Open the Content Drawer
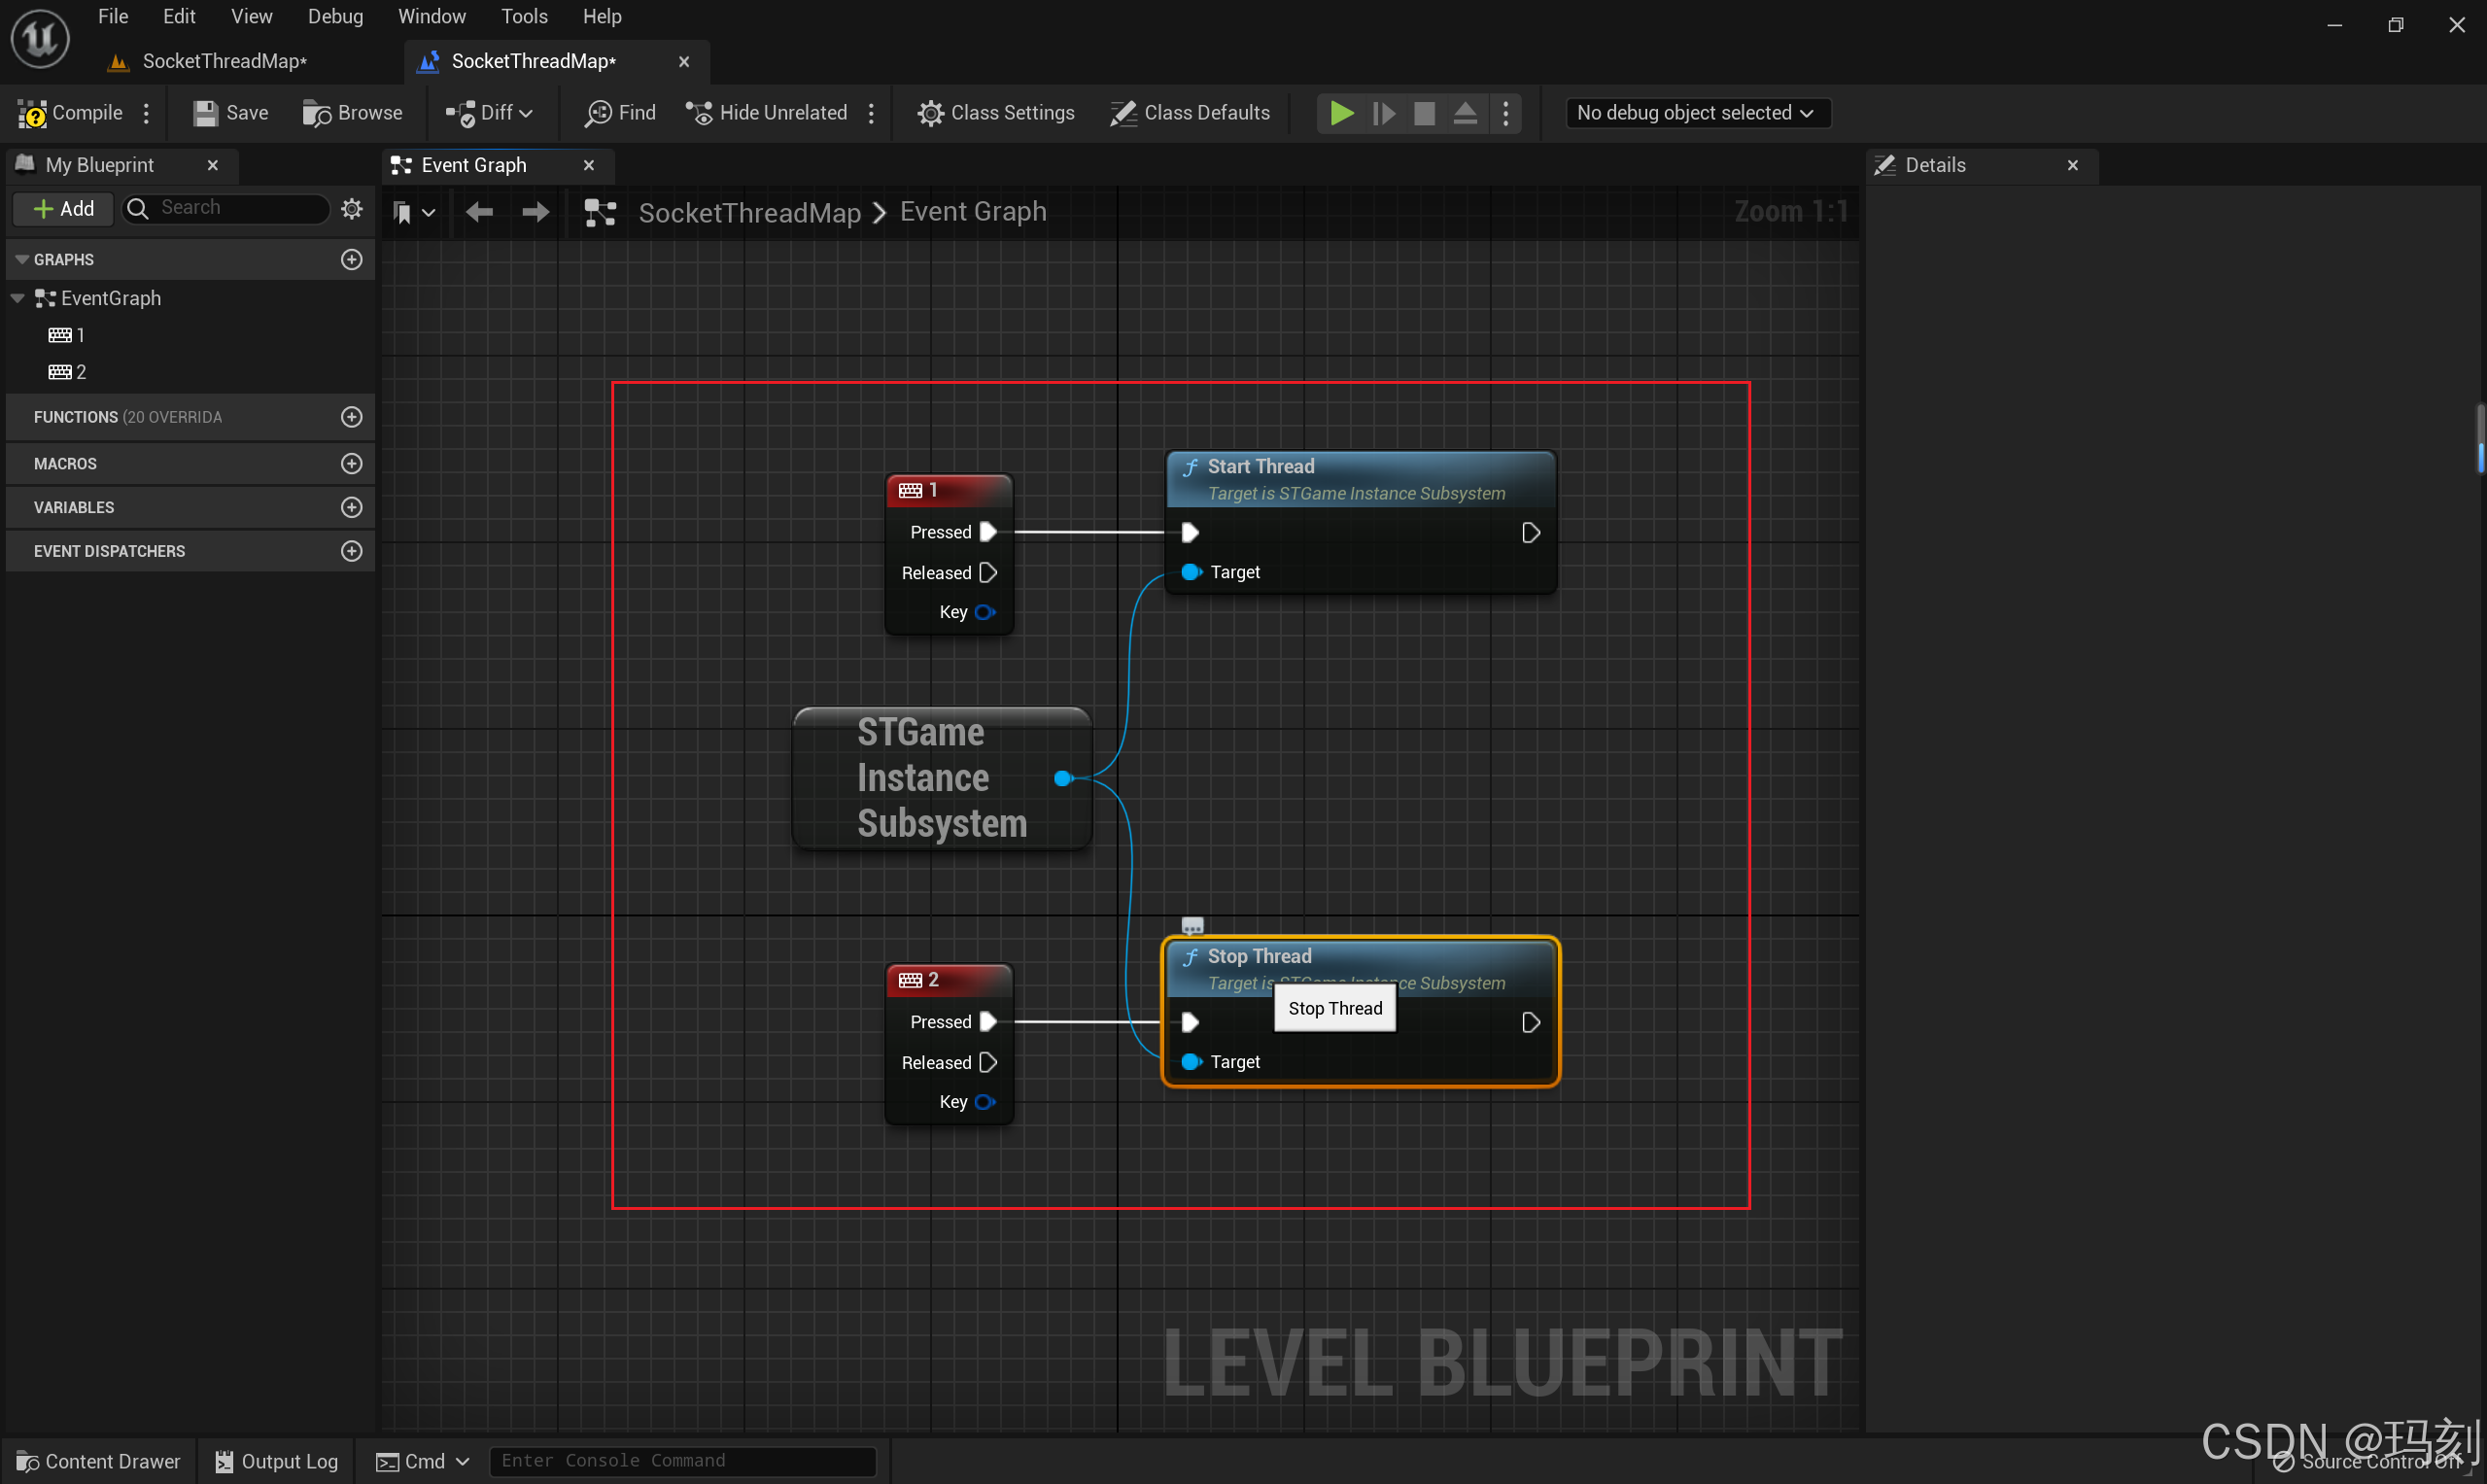Image resolution: width=2487 pixels, height=1484 pixels. click(x=99, y=1461)
